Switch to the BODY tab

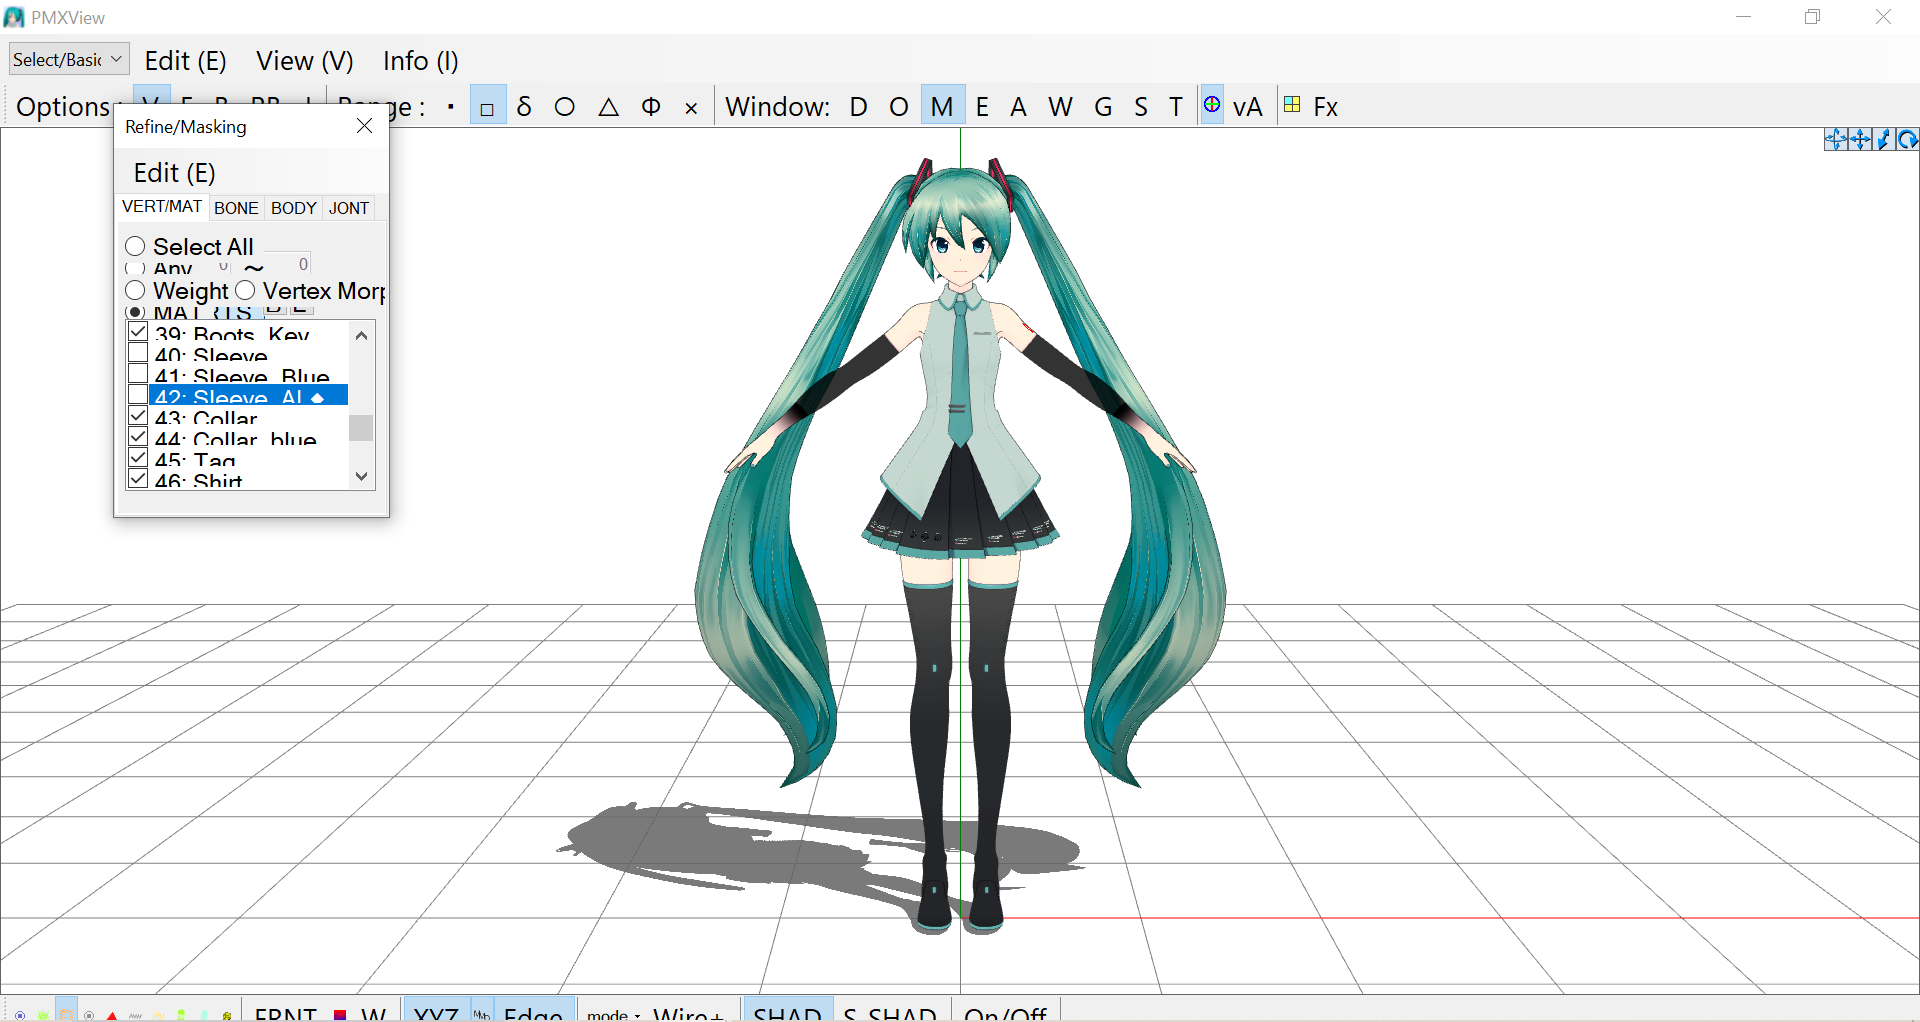click(294, 208)
